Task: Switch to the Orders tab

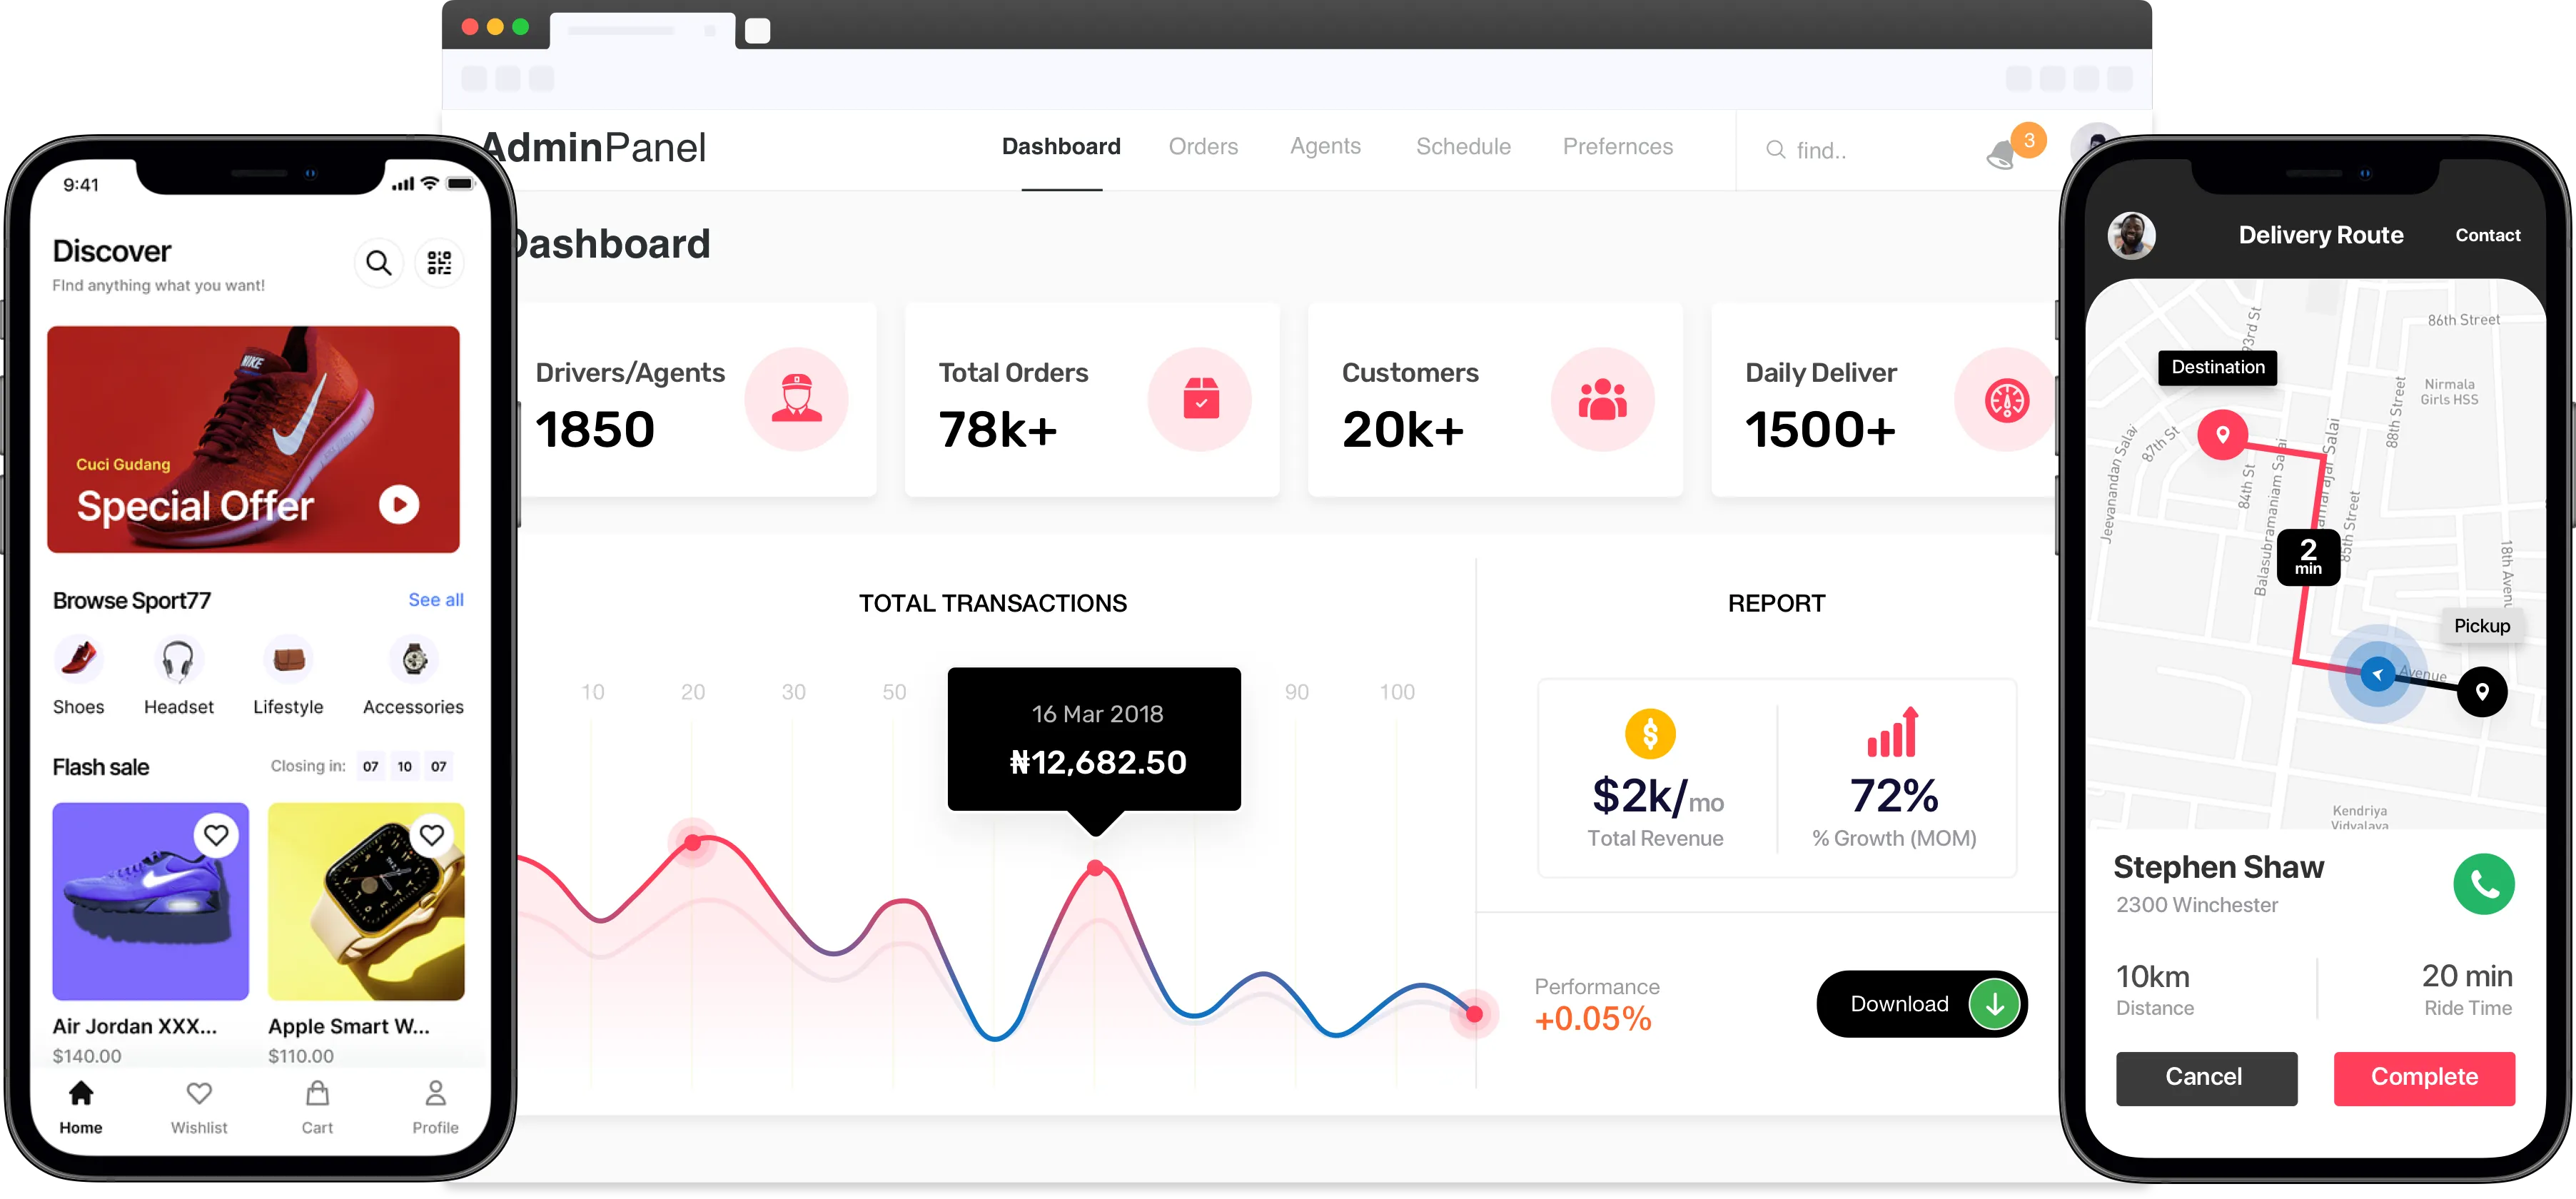Action: pyautogui.click(x=1203, y=147)
